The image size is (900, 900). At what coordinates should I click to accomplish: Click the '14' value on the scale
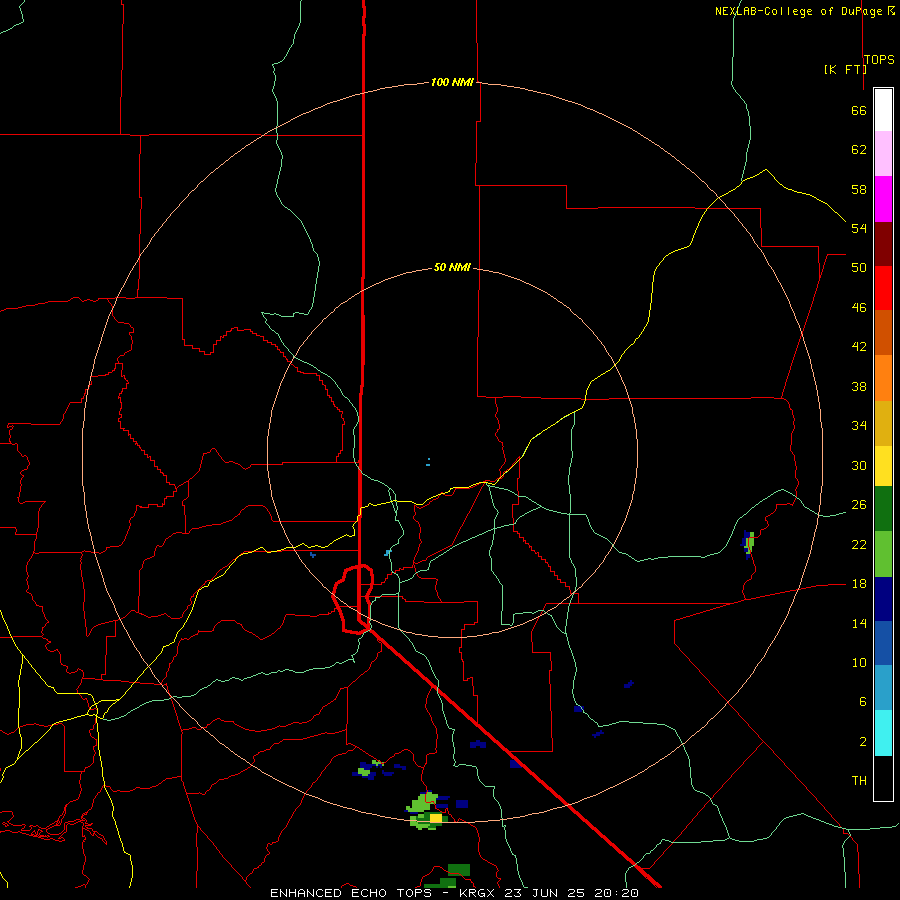[859, 623]
